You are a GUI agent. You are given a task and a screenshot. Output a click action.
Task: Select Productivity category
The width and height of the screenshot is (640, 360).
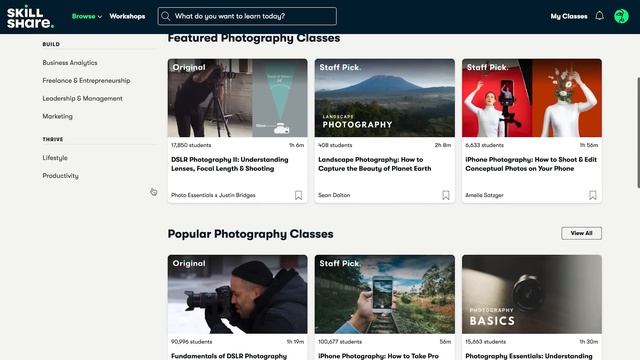(x=60, y=176)
